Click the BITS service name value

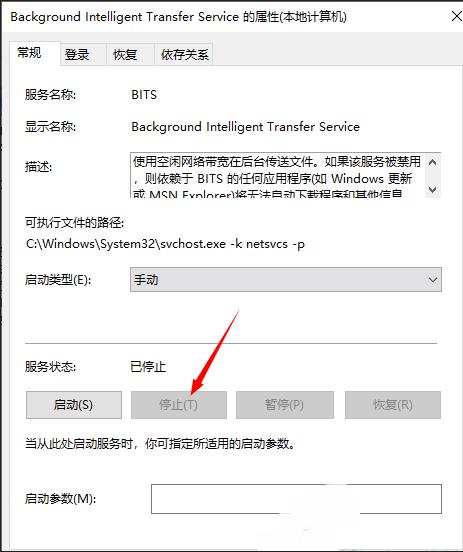[x=144, y=95]
